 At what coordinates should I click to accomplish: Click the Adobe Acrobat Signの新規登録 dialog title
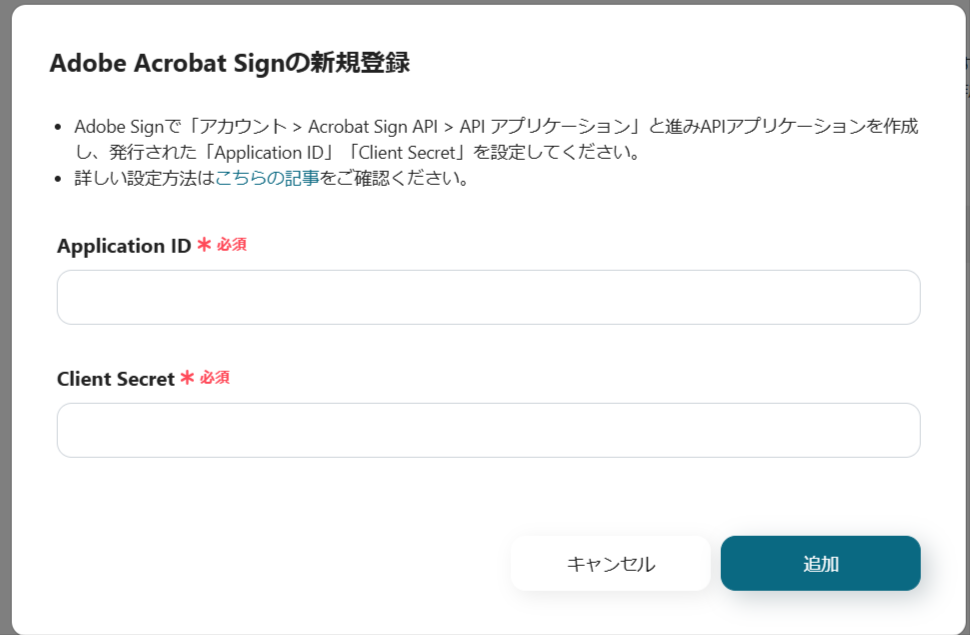229,63
